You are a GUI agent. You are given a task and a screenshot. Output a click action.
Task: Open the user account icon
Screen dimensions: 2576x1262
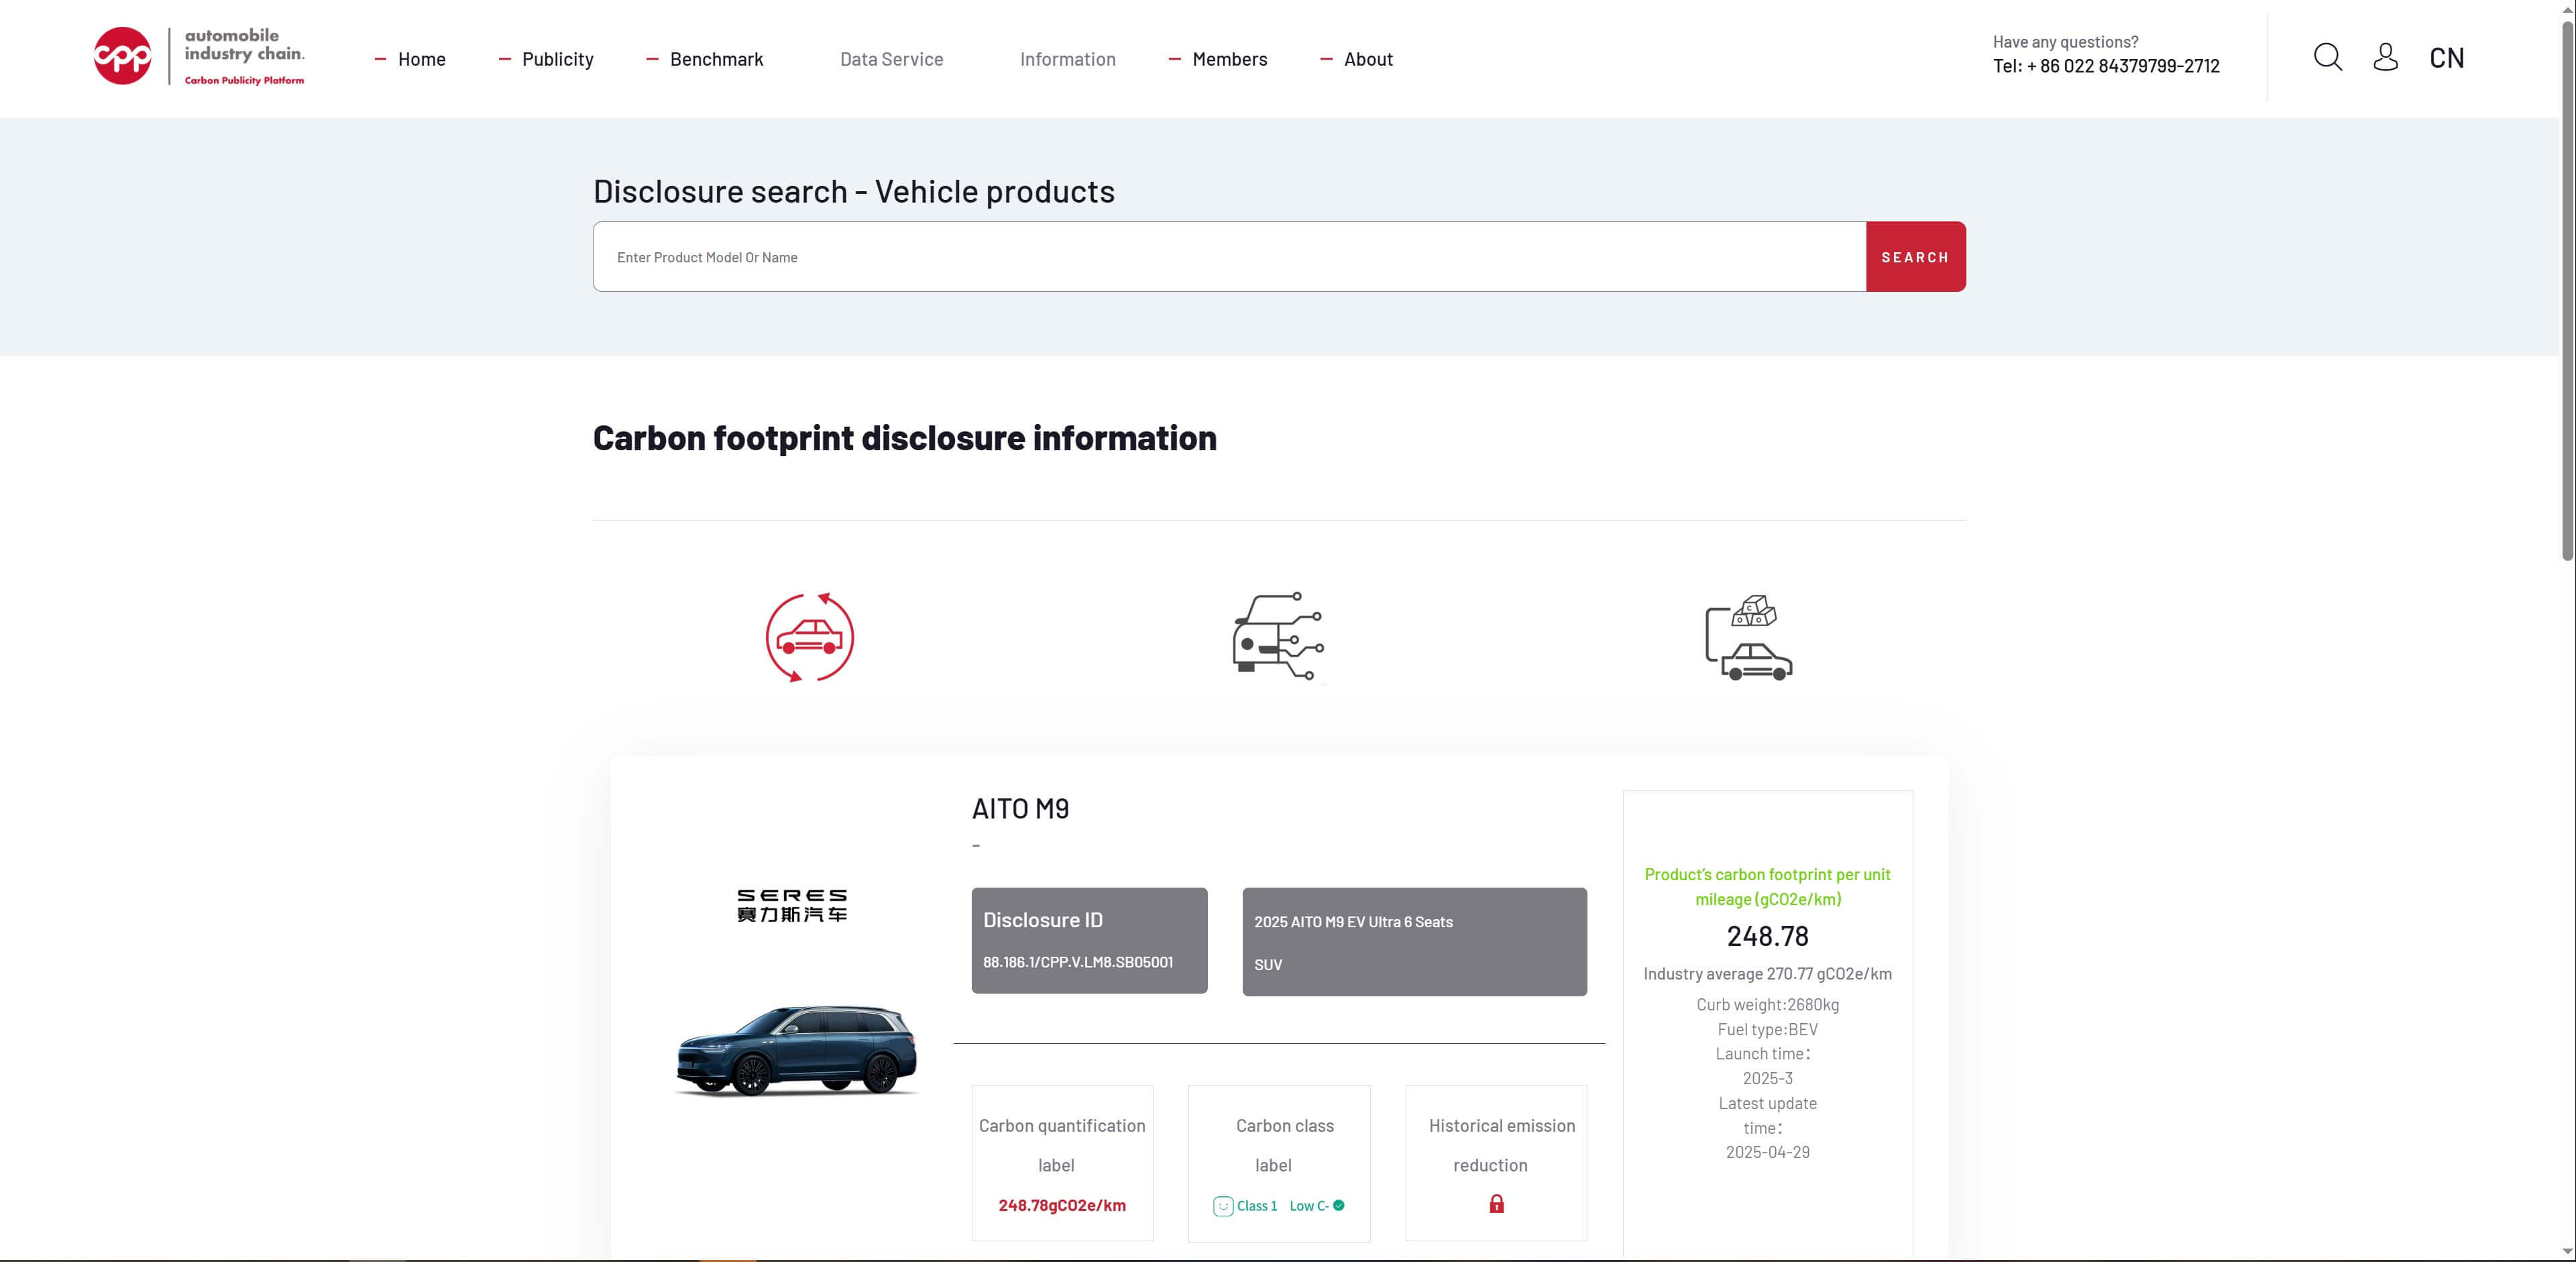click(2385, 57)
